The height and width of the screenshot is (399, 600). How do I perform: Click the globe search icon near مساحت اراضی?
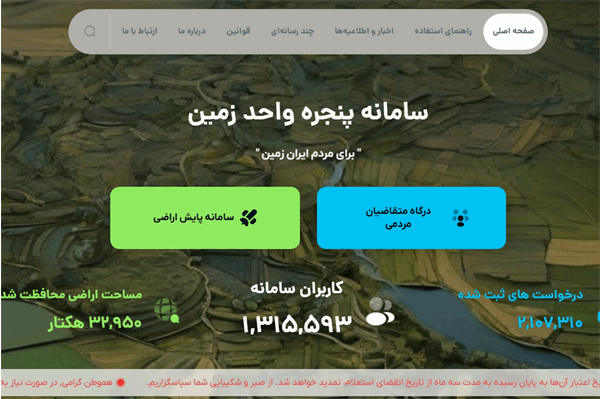pyautogui.click(x=167, y=311)
